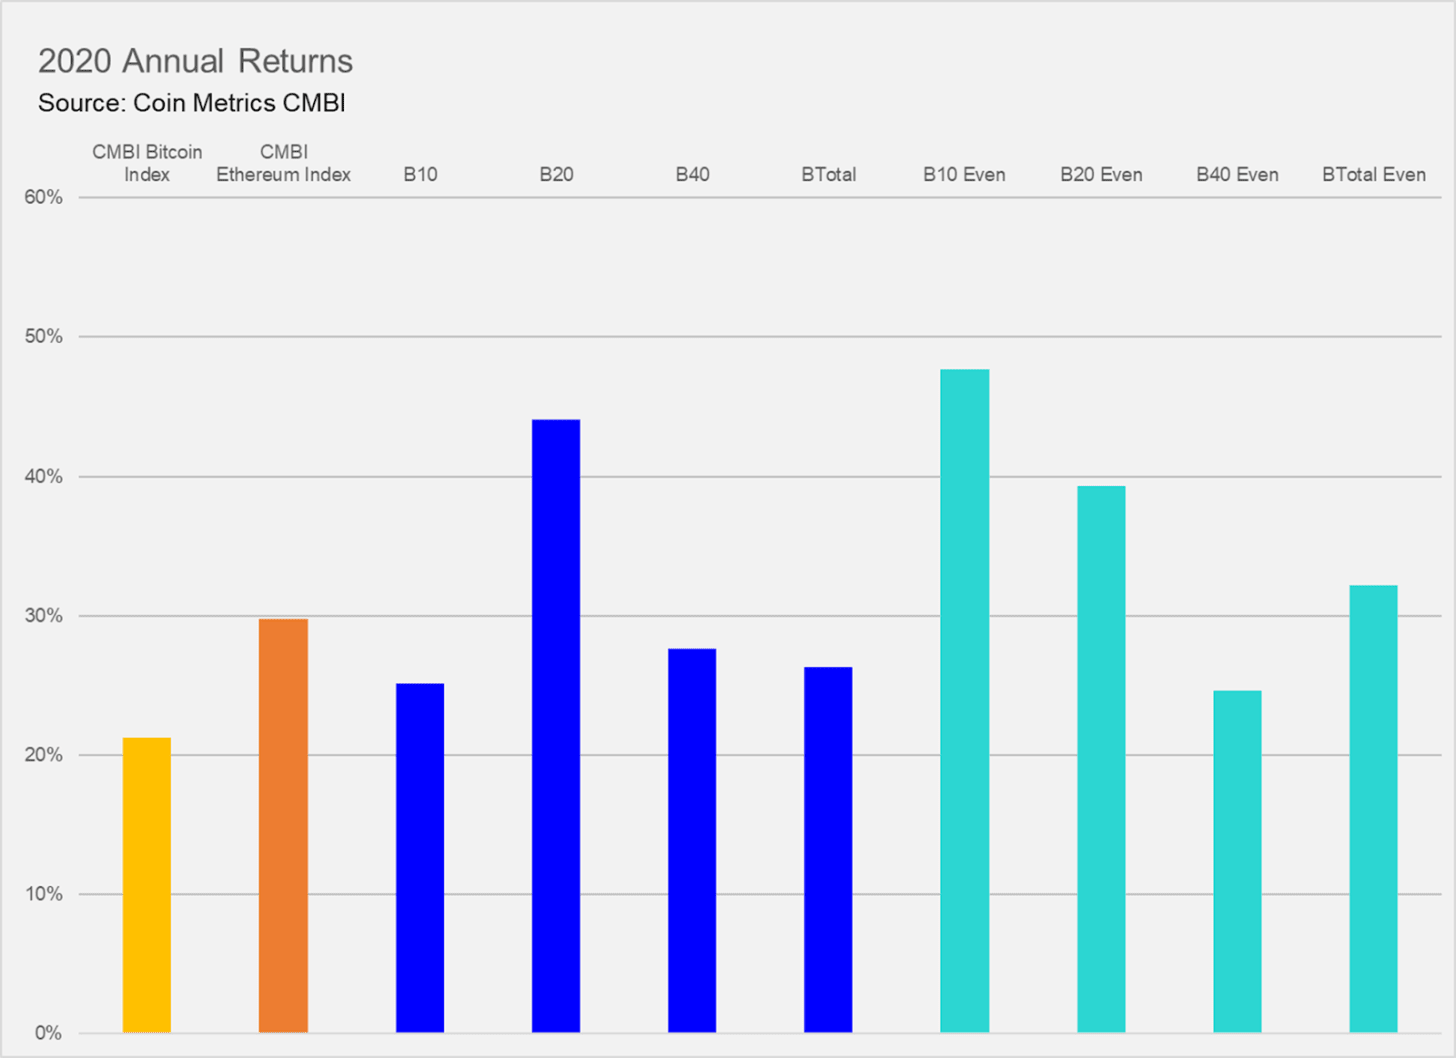Screen dimensions: 1456x1058
Task: Click the 'BTotal' category label
Action: [x=829, y=174]
